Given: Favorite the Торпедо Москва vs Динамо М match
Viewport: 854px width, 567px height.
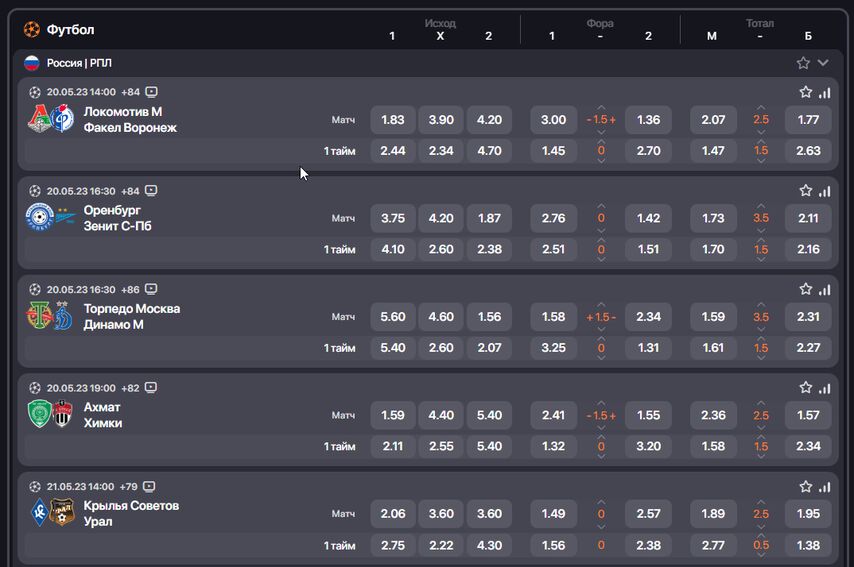Looking at the screenshot, I should pyautogui.click(x=806, y=289).
